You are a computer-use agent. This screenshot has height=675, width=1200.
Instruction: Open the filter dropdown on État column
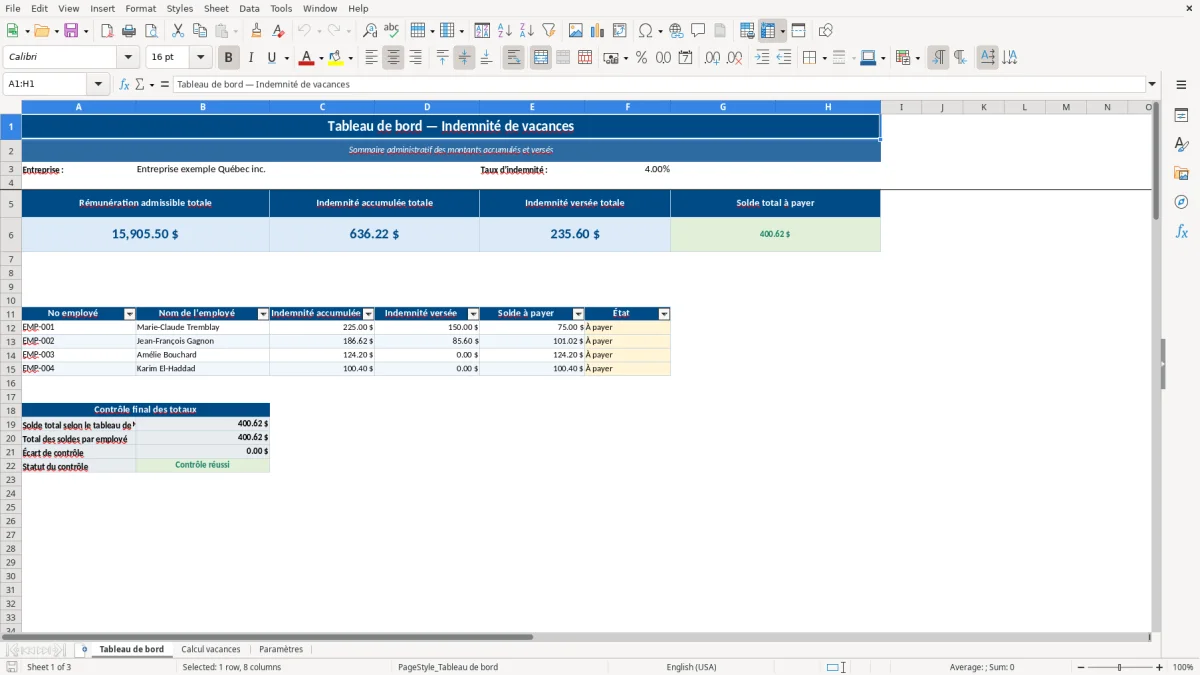click(x=664, y=314)
